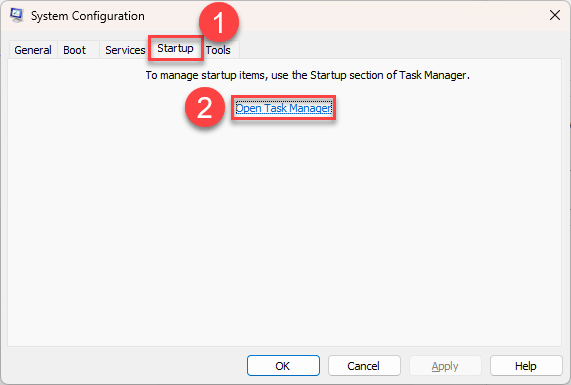Dismiss the dialog with Cancel
Viewport: 571px width, 385px height.
pyautogui.click(x=364, y=366)
